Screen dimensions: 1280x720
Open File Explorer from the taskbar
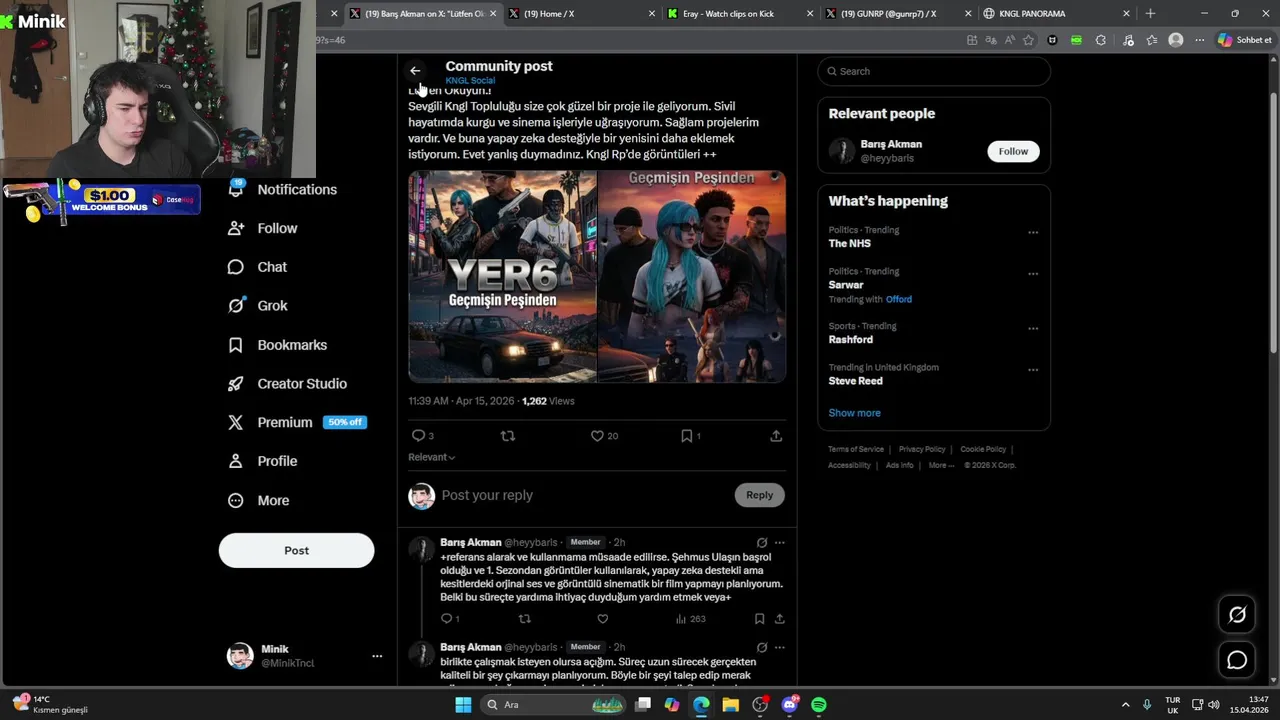click(x=731, y=705)
